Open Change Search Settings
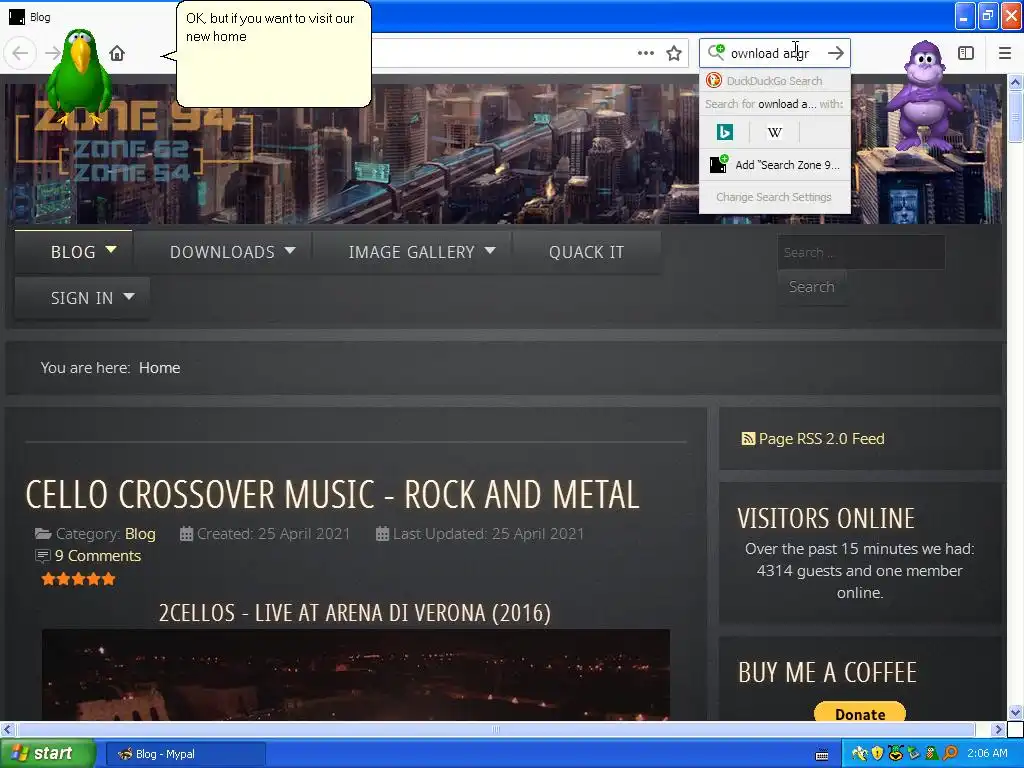The image size is (1024, 768). click(775, 197)
